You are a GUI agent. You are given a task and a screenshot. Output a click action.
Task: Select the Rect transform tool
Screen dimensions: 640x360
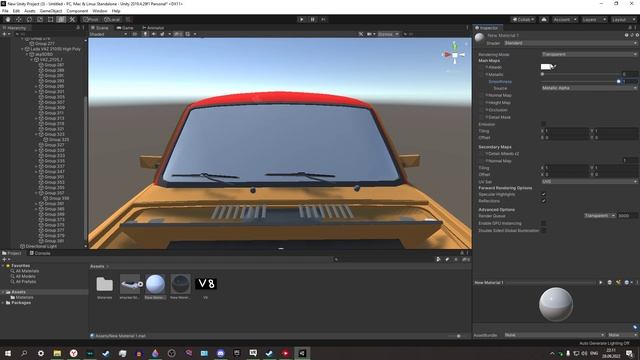pyautogui.click(x=50, y=19)
